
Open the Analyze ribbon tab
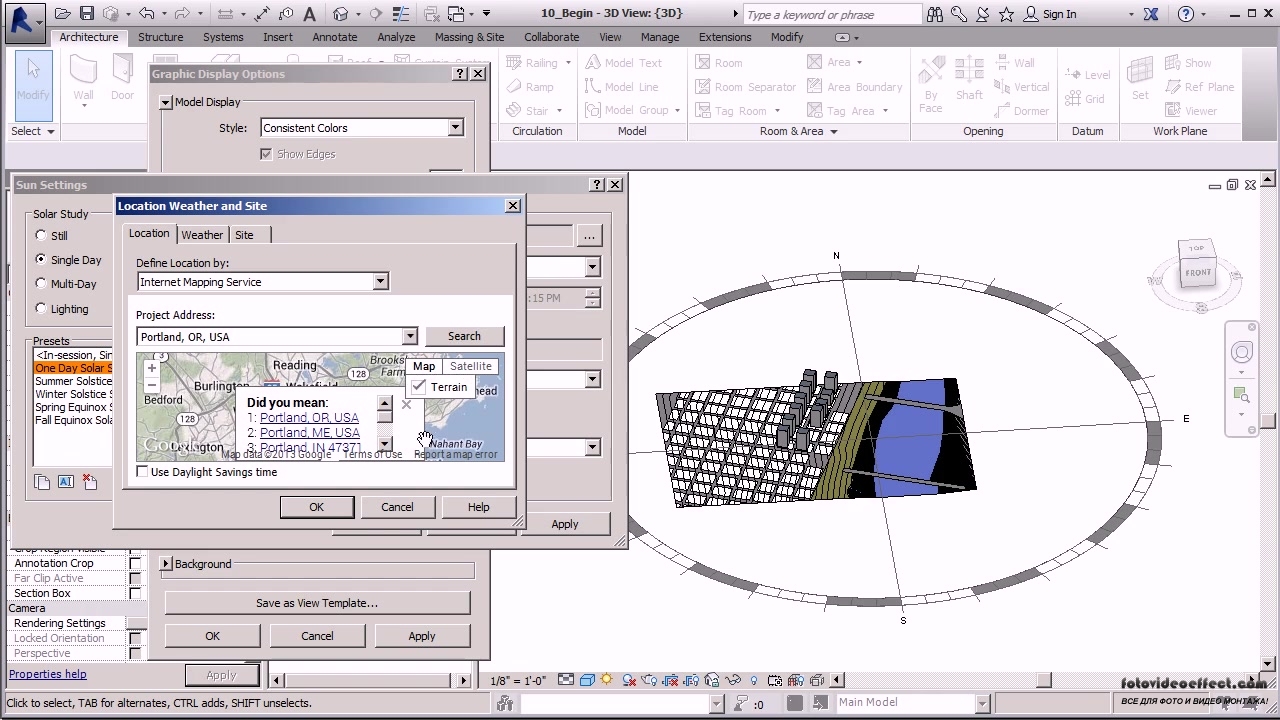pos(396,37)
